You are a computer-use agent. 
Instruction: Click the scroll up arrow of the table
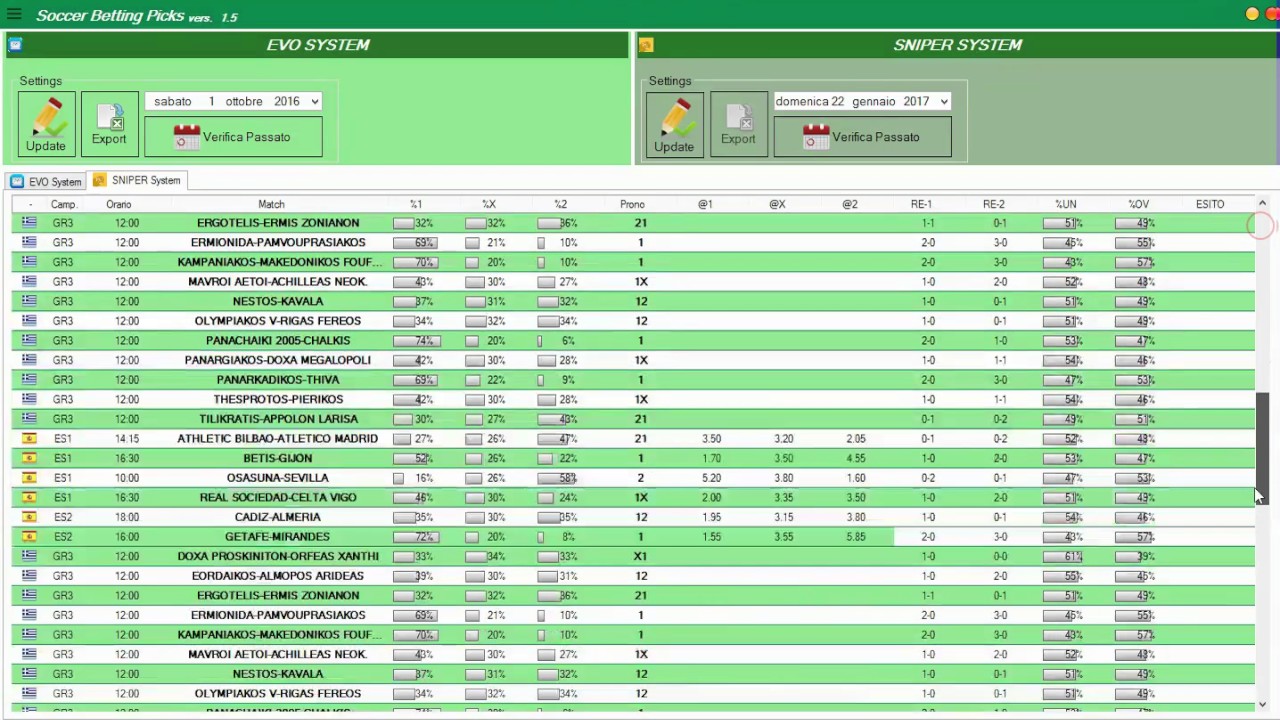click(x=1262, y=203)
